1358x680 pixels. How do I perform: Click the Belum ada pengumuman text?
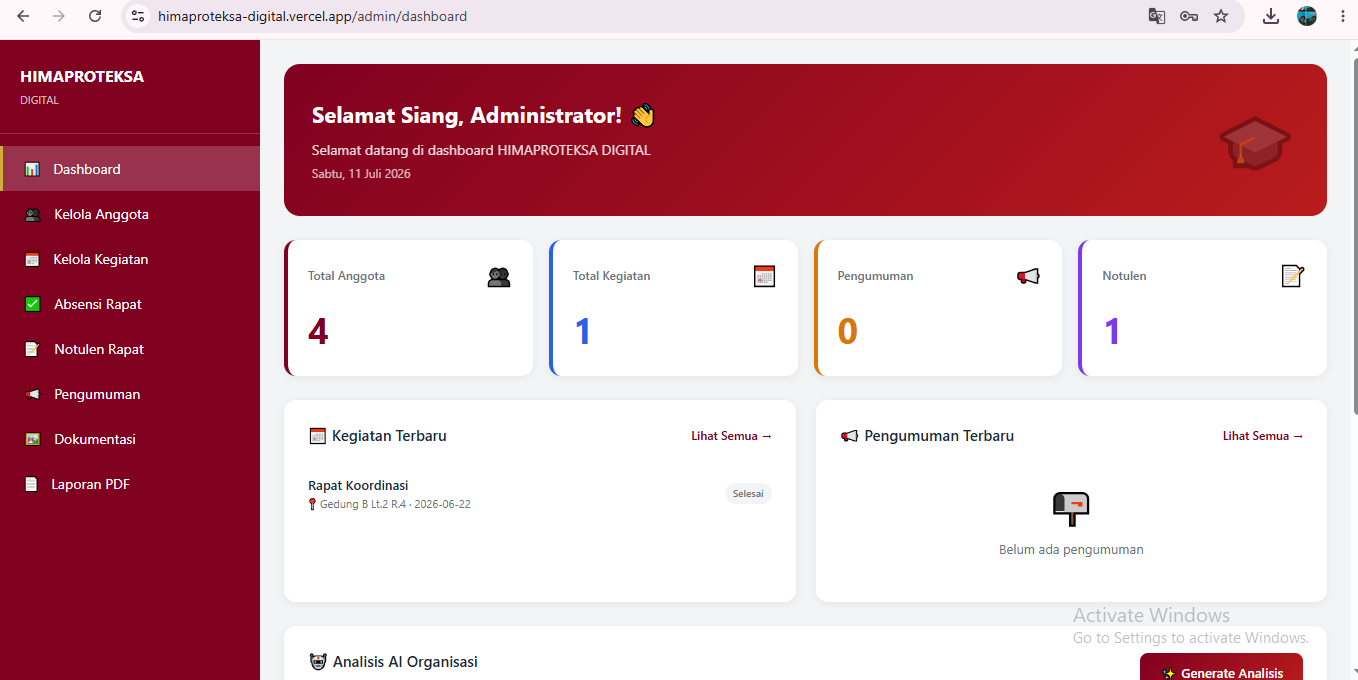[x=1071, y=550]
